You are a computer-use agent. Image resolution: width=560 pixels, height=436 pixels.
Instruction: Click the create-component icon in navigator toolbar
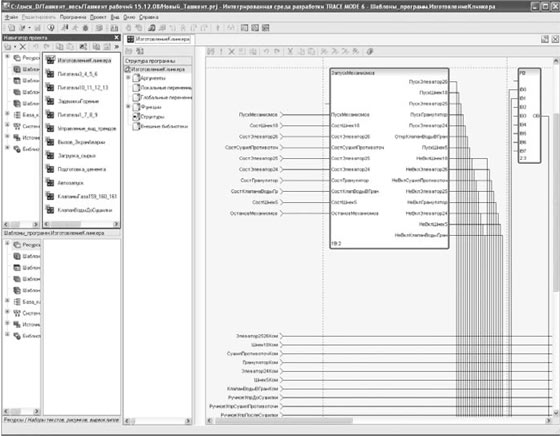coord(8,46)
